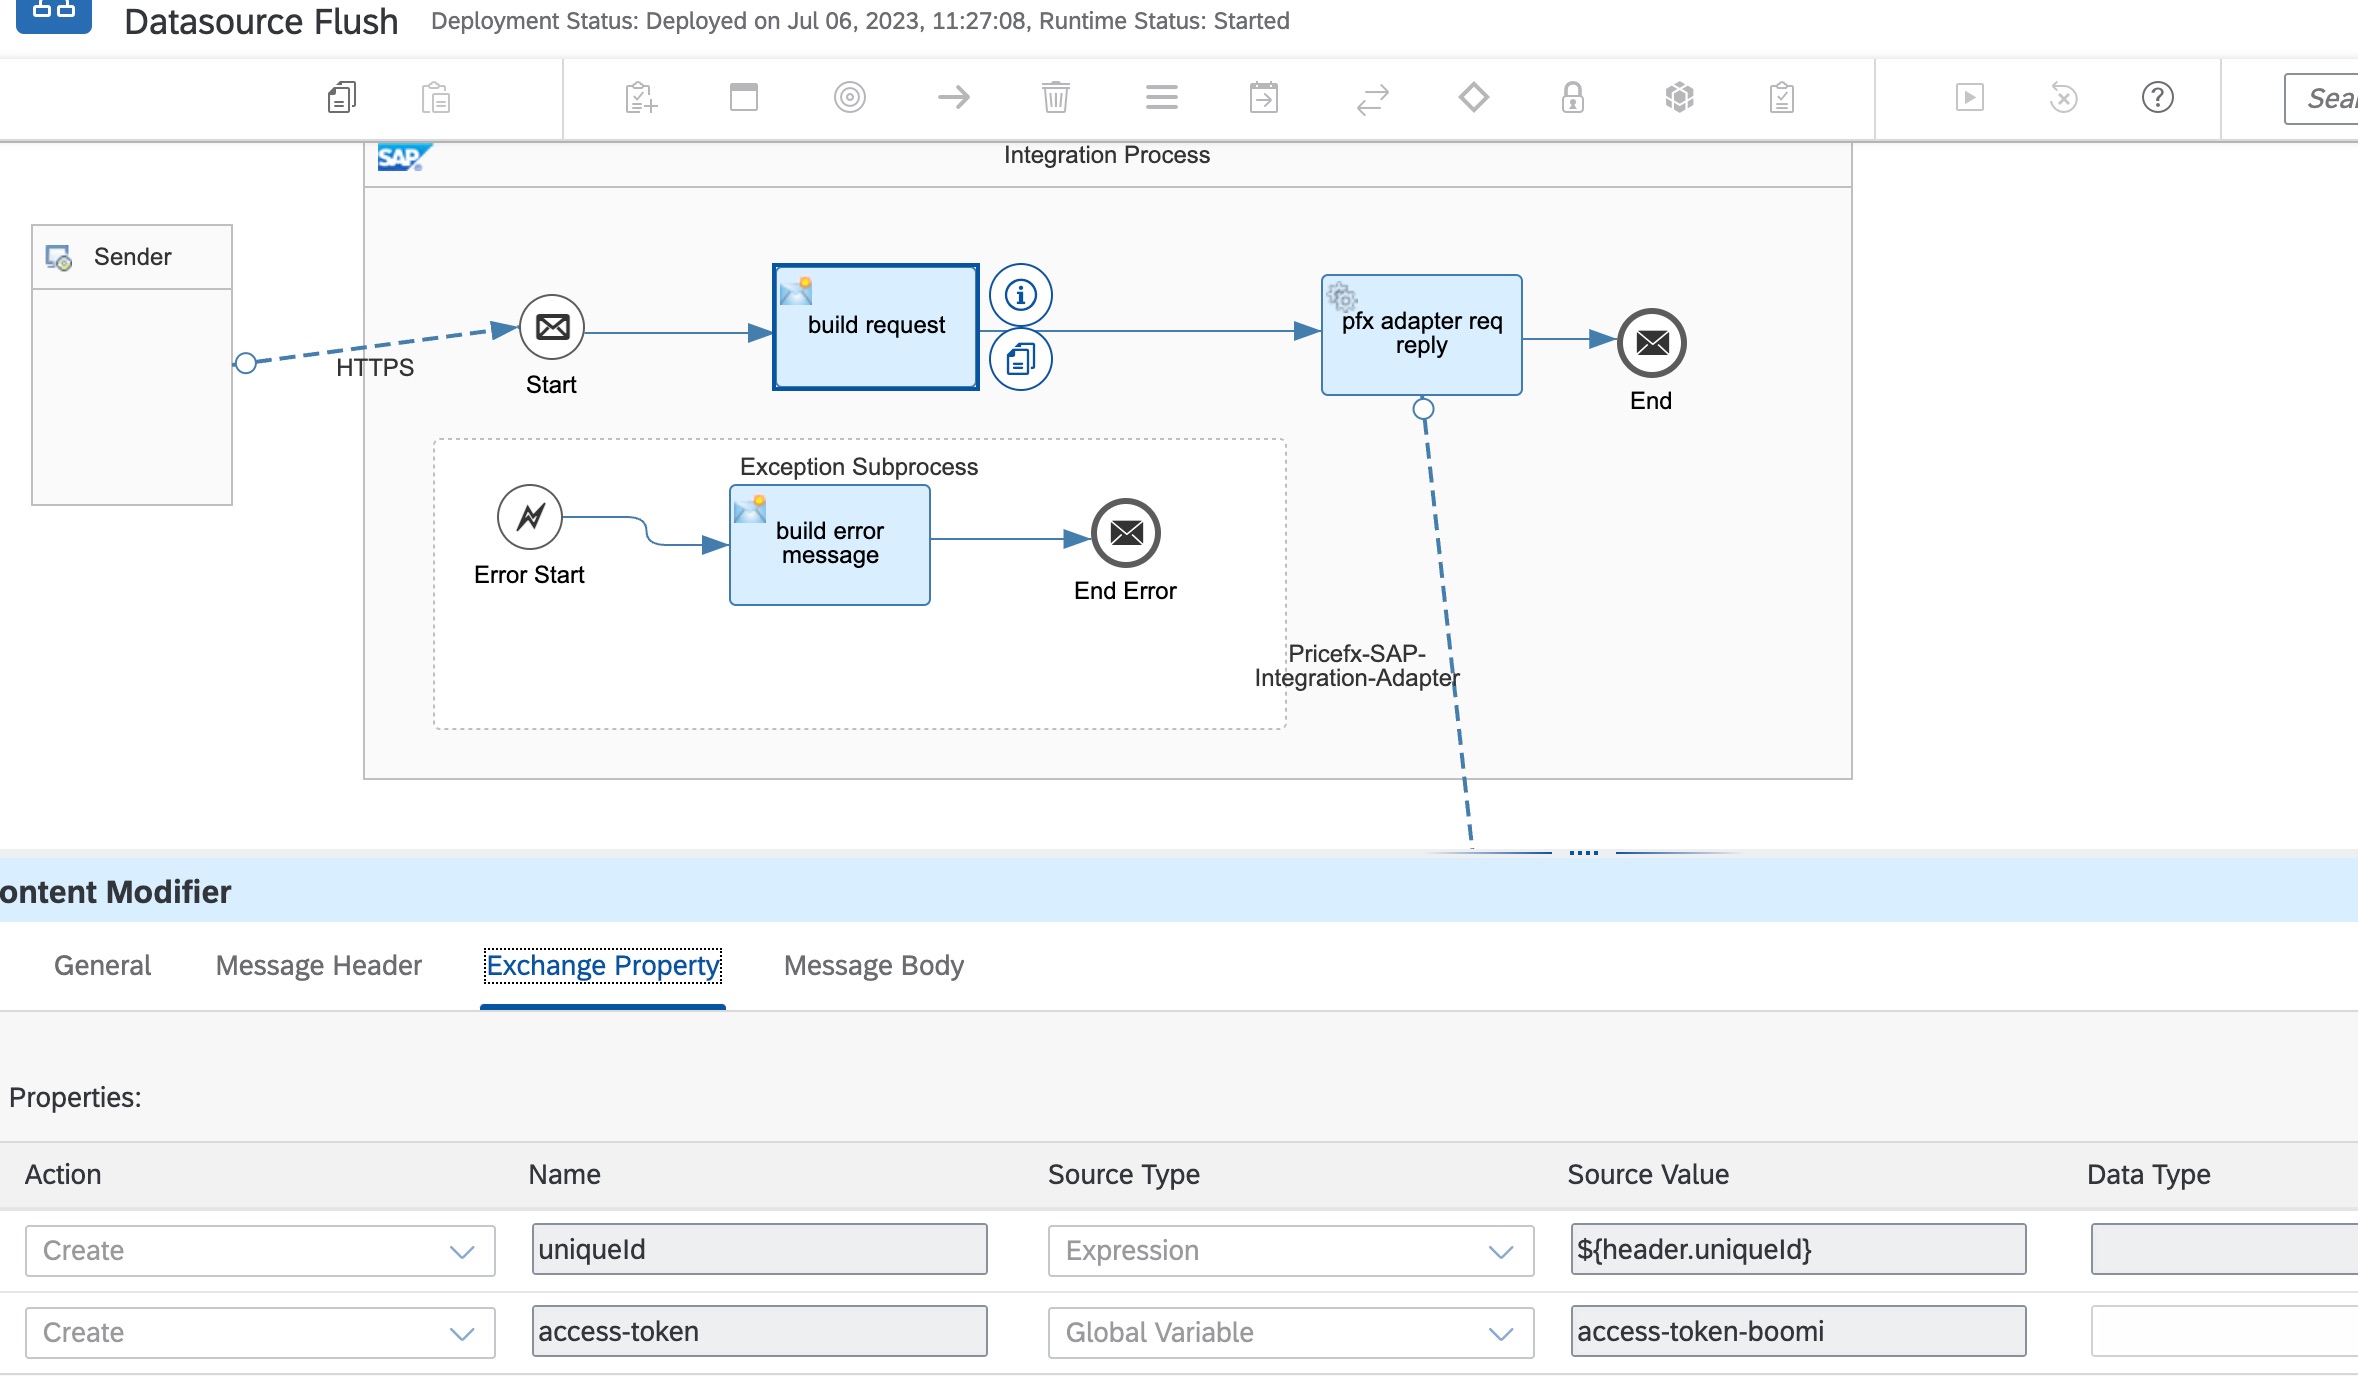The height and width of the screenshot is (1376, 2358).
Task: Select the pfx adapter req reply step
Action: point(1421,336)
